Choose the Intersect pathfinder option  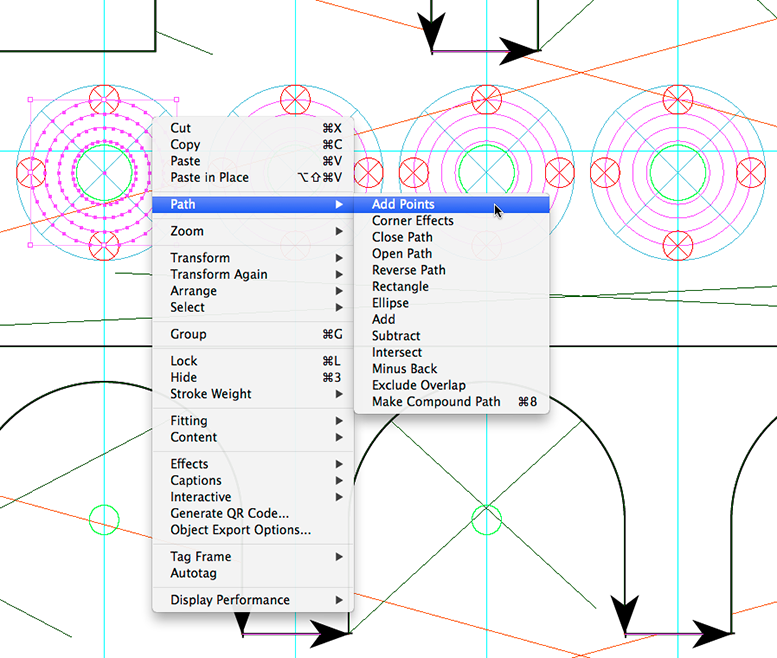(x=451, y=352)
